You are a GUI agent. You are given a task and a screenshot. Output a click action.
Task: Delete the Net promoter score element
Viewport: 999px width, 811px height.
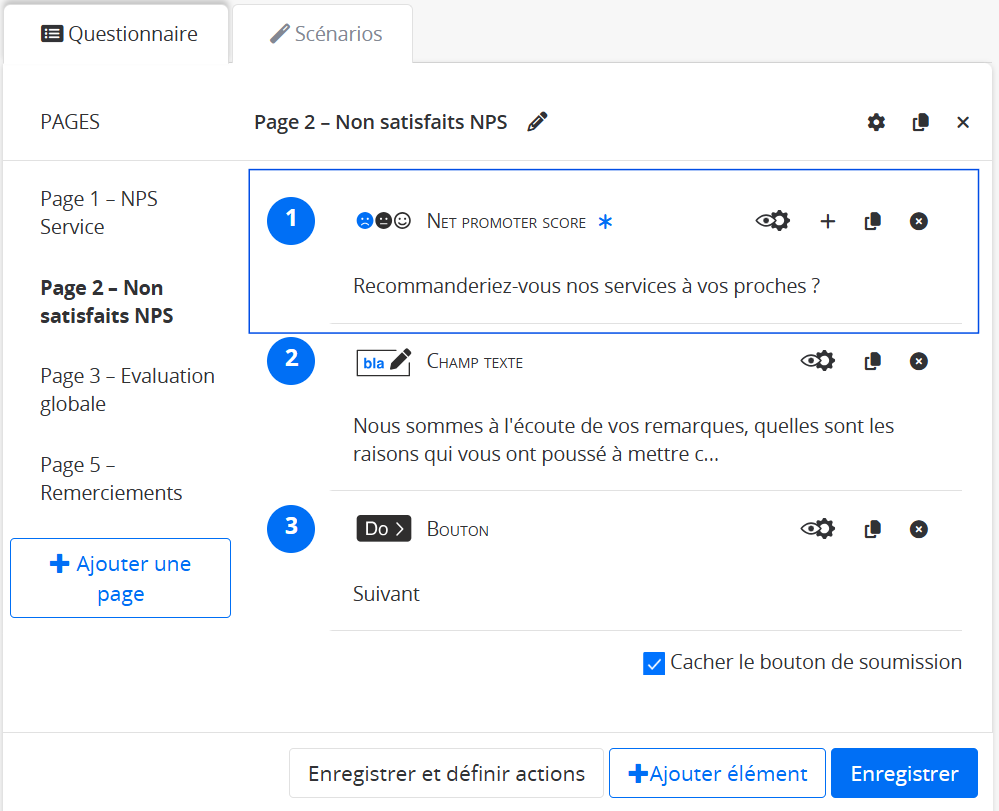point(918,221)
